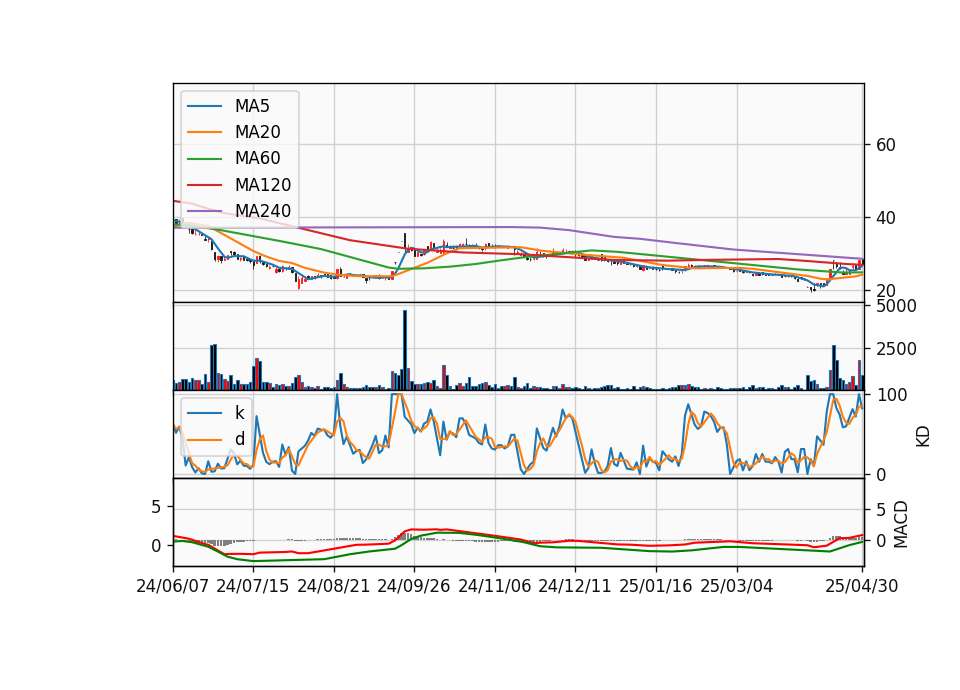
Task: Click the 24/11/06 date axis label
Action: pyautogui.click(x=495, y=586)
